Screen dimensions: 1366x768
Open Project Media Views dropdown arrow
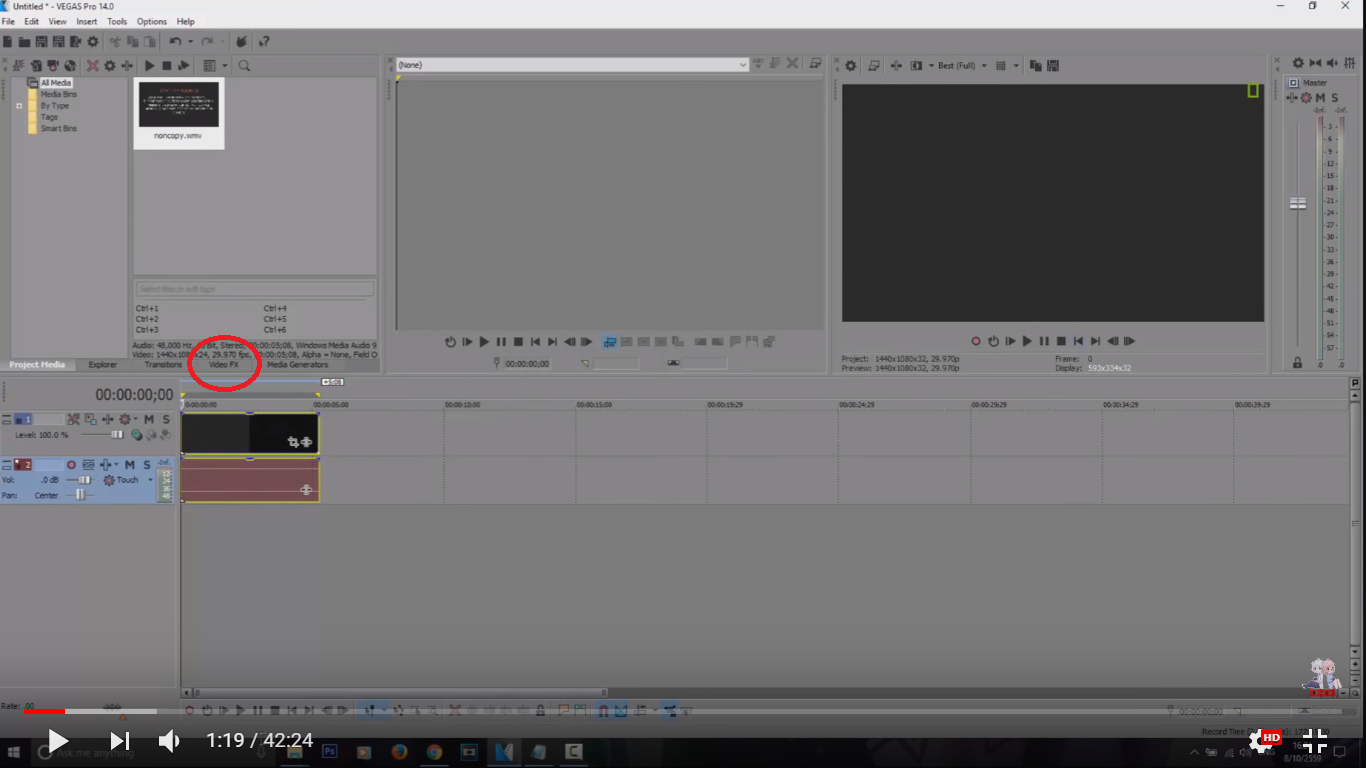coord(224,66)
